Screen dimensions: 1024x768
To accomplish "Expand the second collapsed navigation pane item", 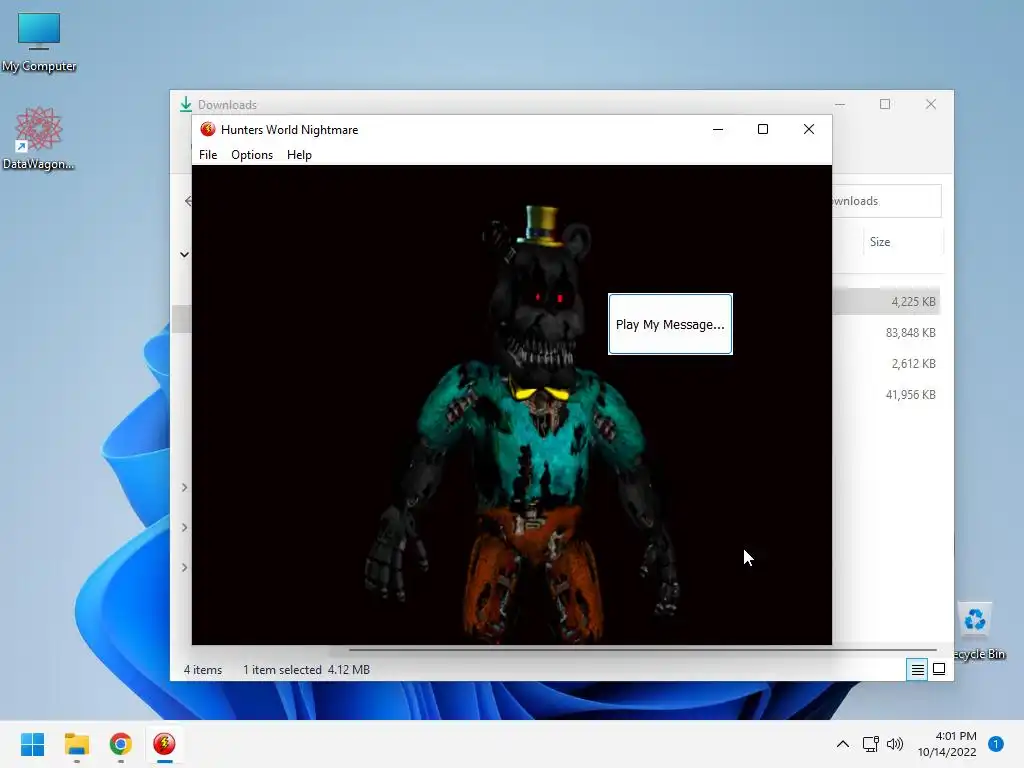I will (x=184, y=527).
